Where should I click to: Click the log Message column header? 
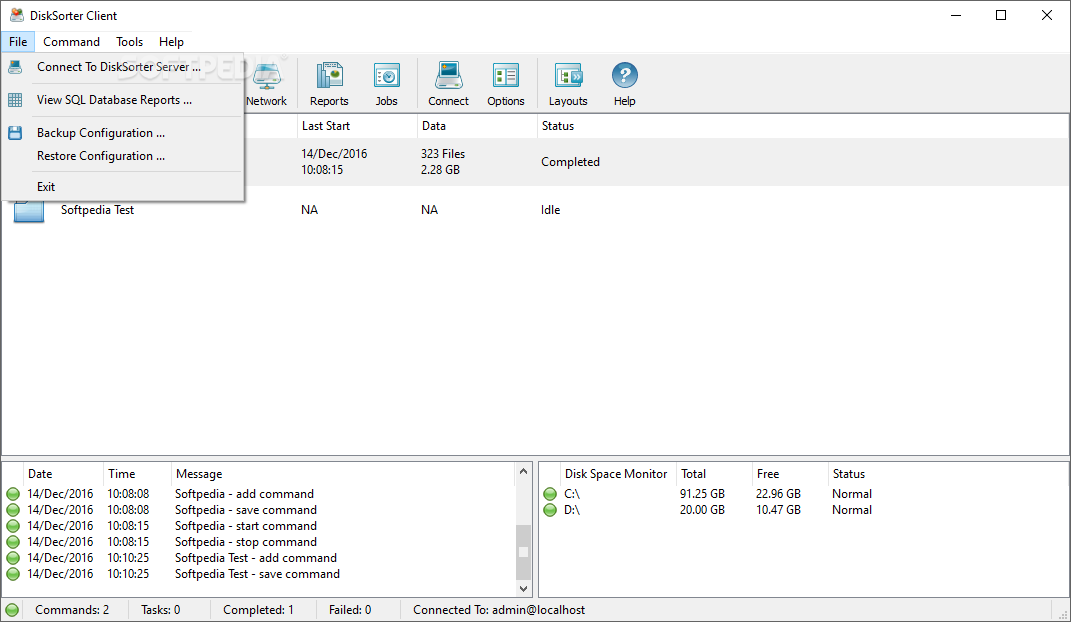343,474
